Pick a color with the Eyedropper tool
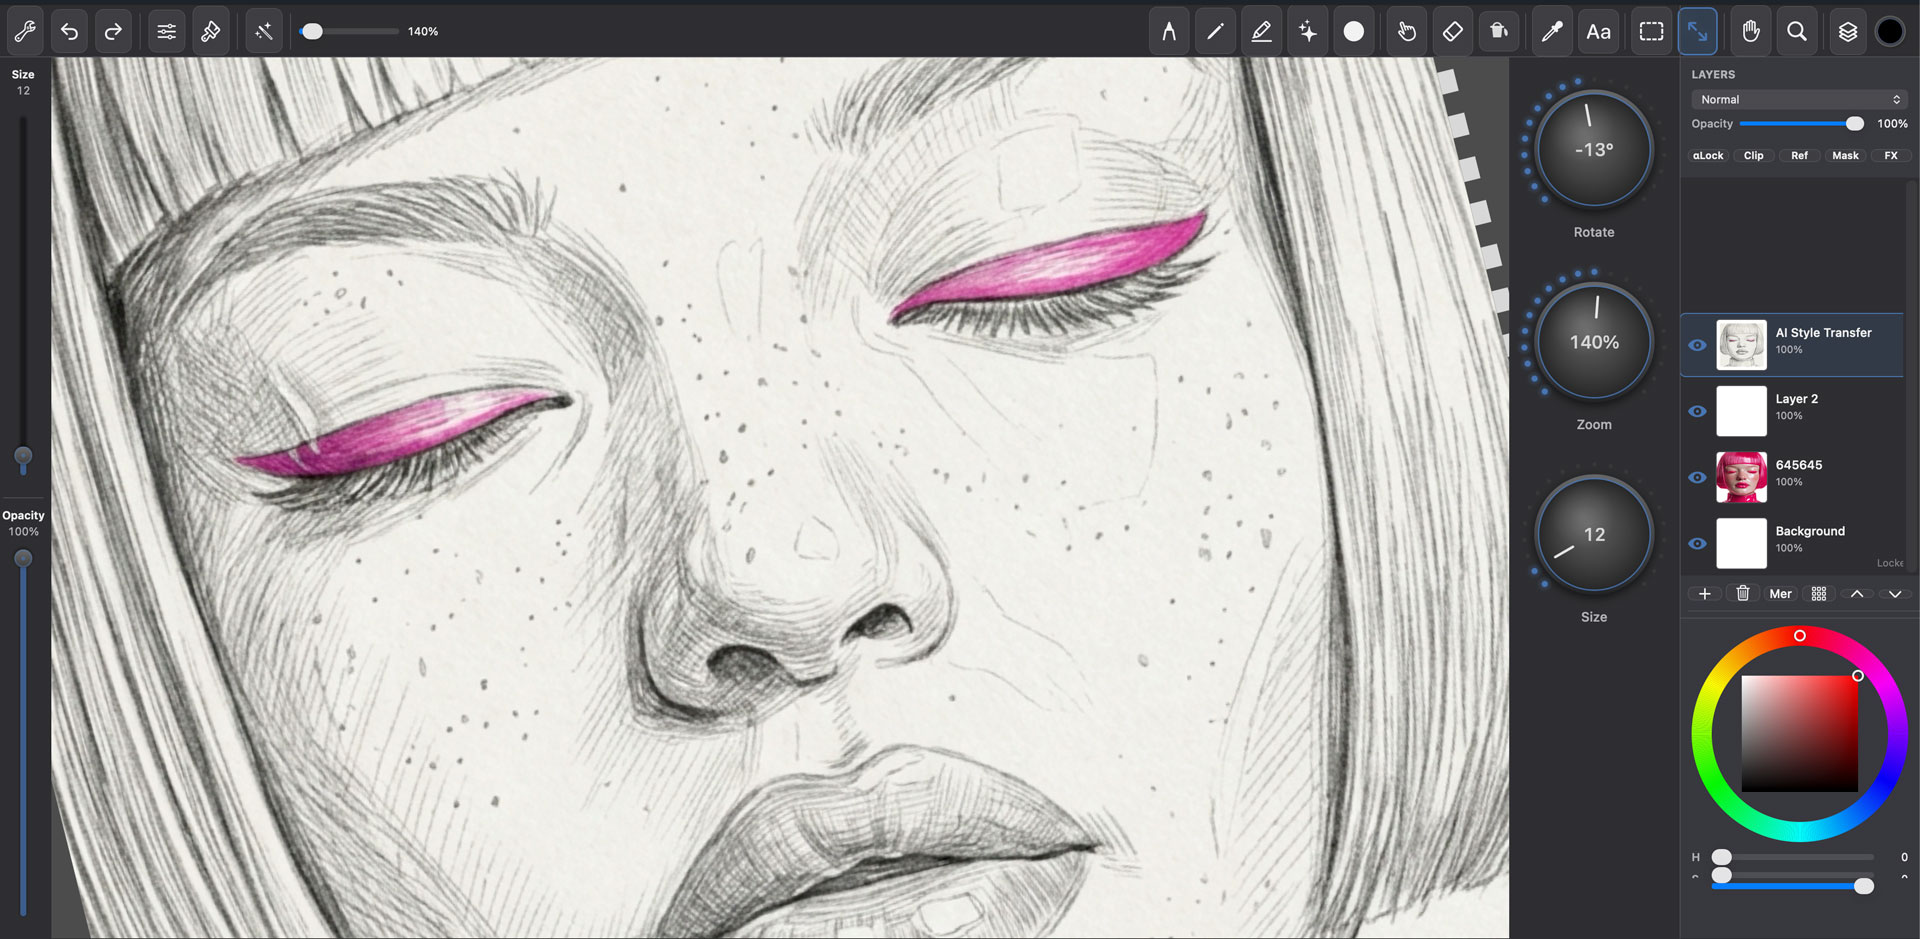 coord(1552,31)
